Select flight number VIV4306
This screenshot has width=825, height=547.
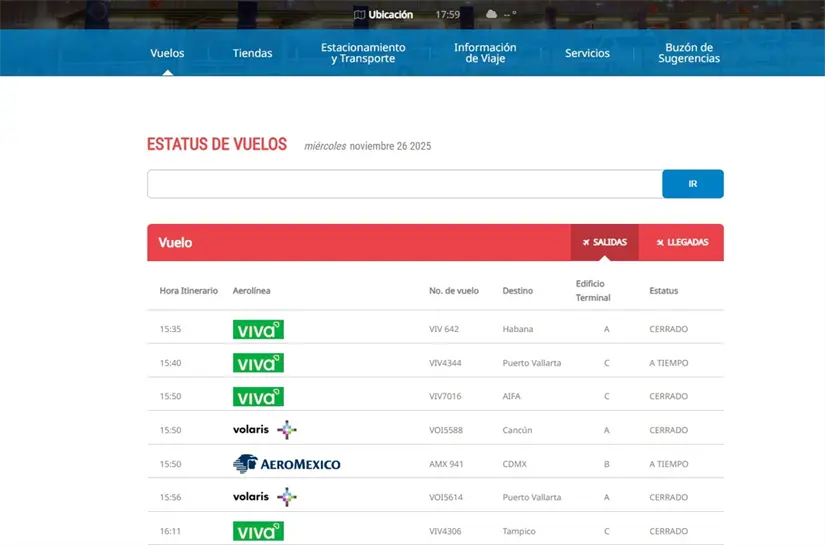point(445,531)
